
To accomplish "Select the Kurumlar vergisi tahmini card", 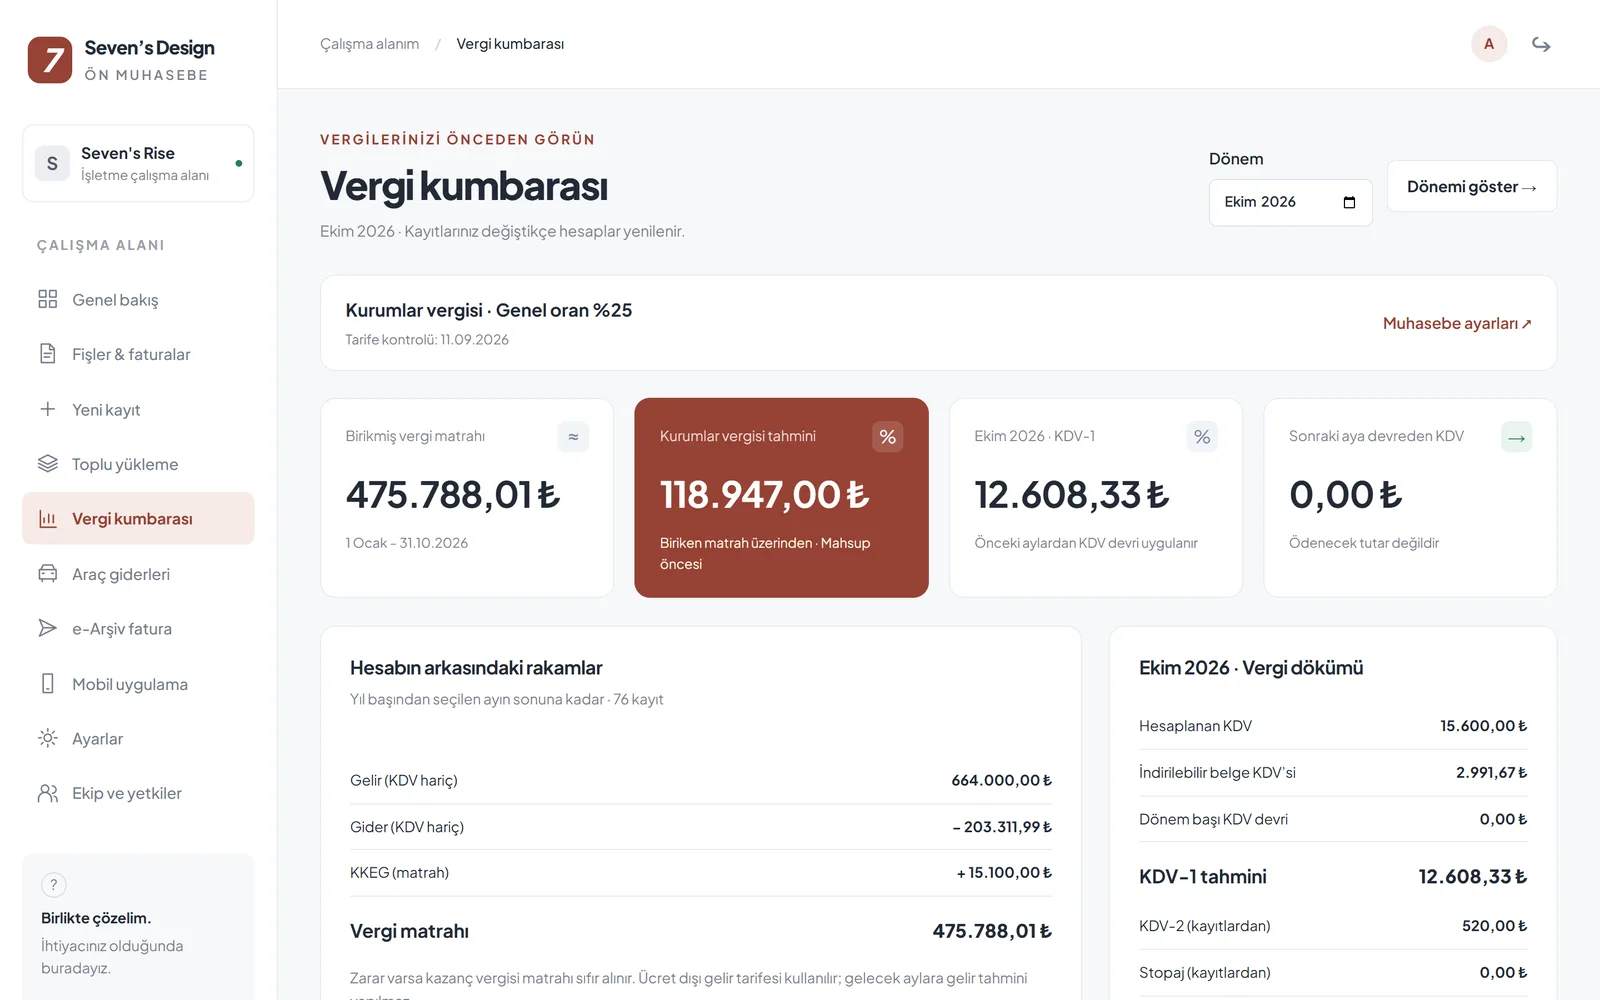I will point(781,498).
